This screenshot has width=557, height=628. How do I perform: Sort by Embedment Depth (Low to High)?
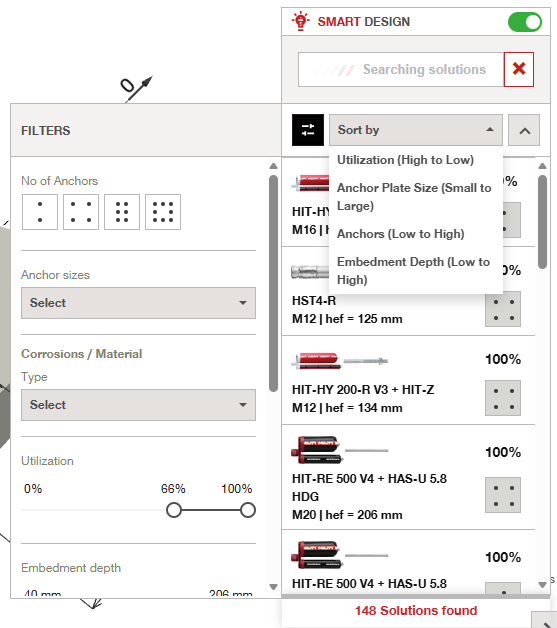[413, 270]
